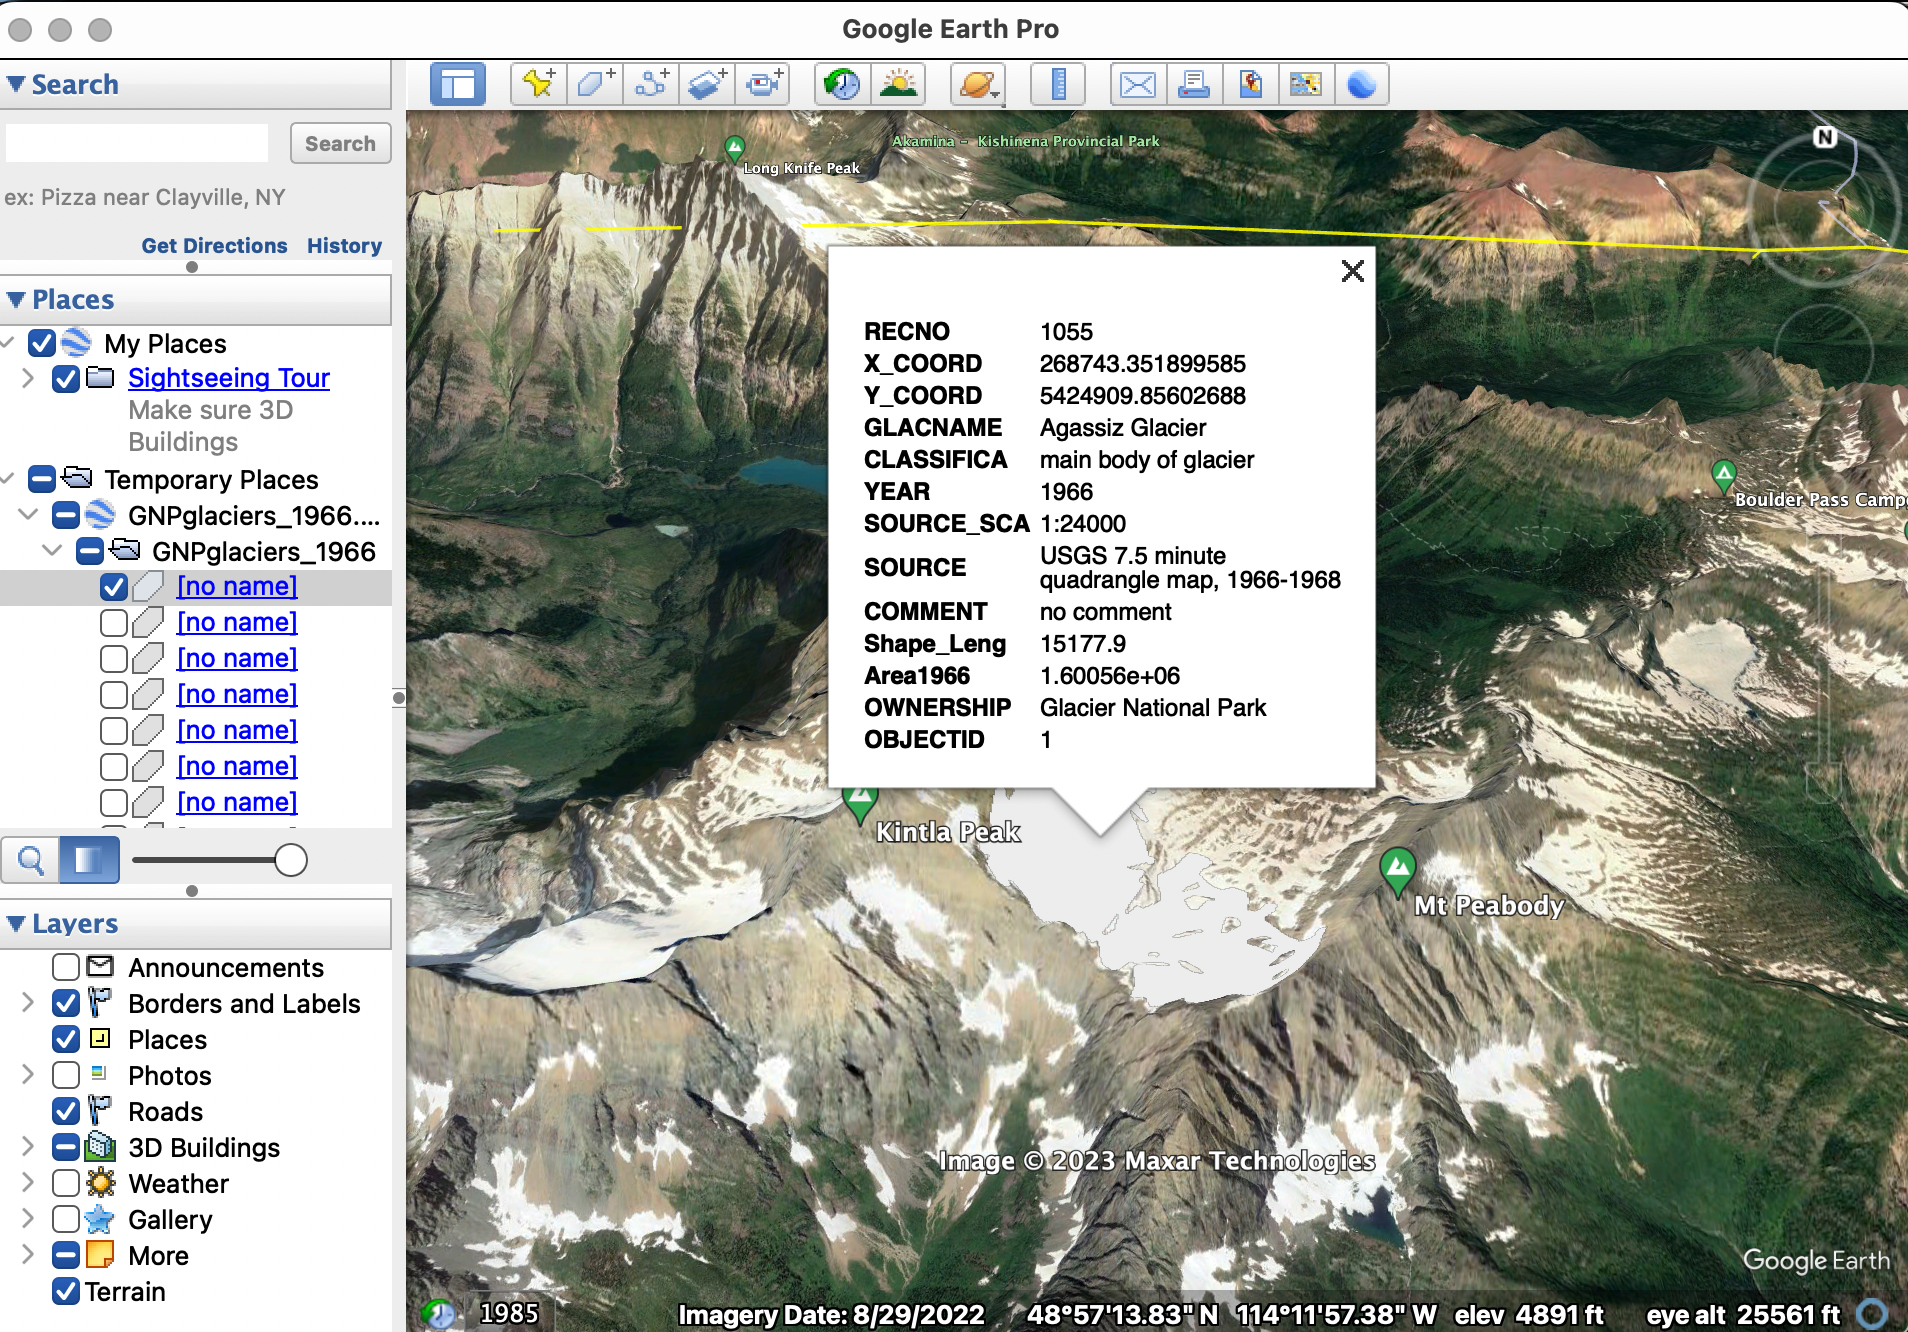This screenshot has height=1332, width=1908.
Task: Toggle the Places panel view button
Action: [x=89, y=860]
